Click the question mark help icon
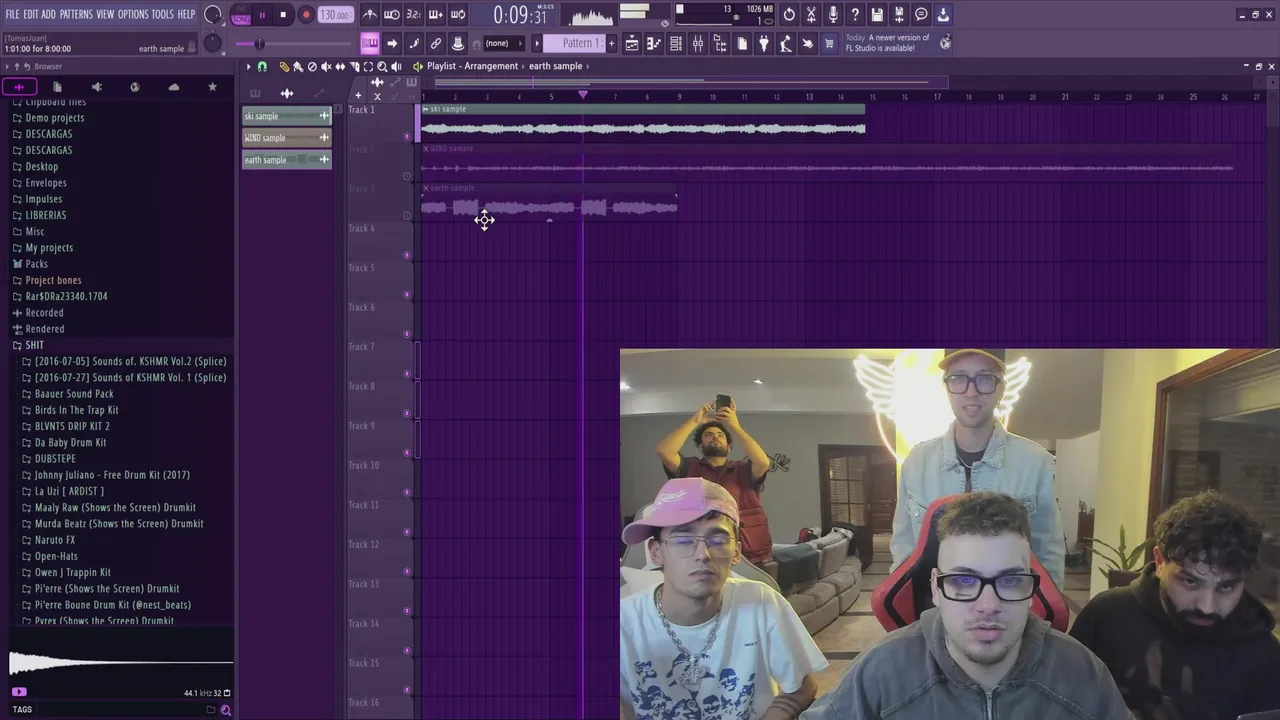This screenshot has height=720, width=1280. pos(855,15)
